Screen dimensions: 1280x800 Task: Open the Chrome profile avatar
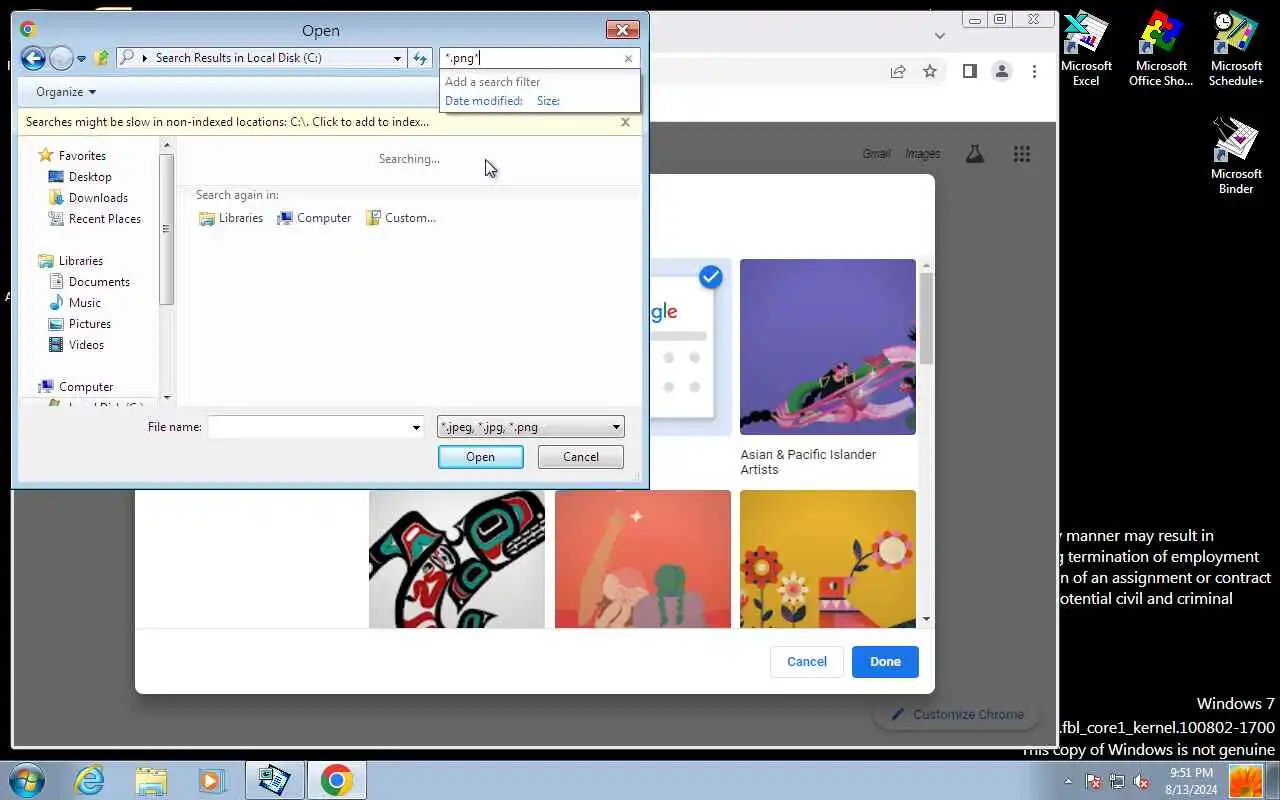[1001, 71]
